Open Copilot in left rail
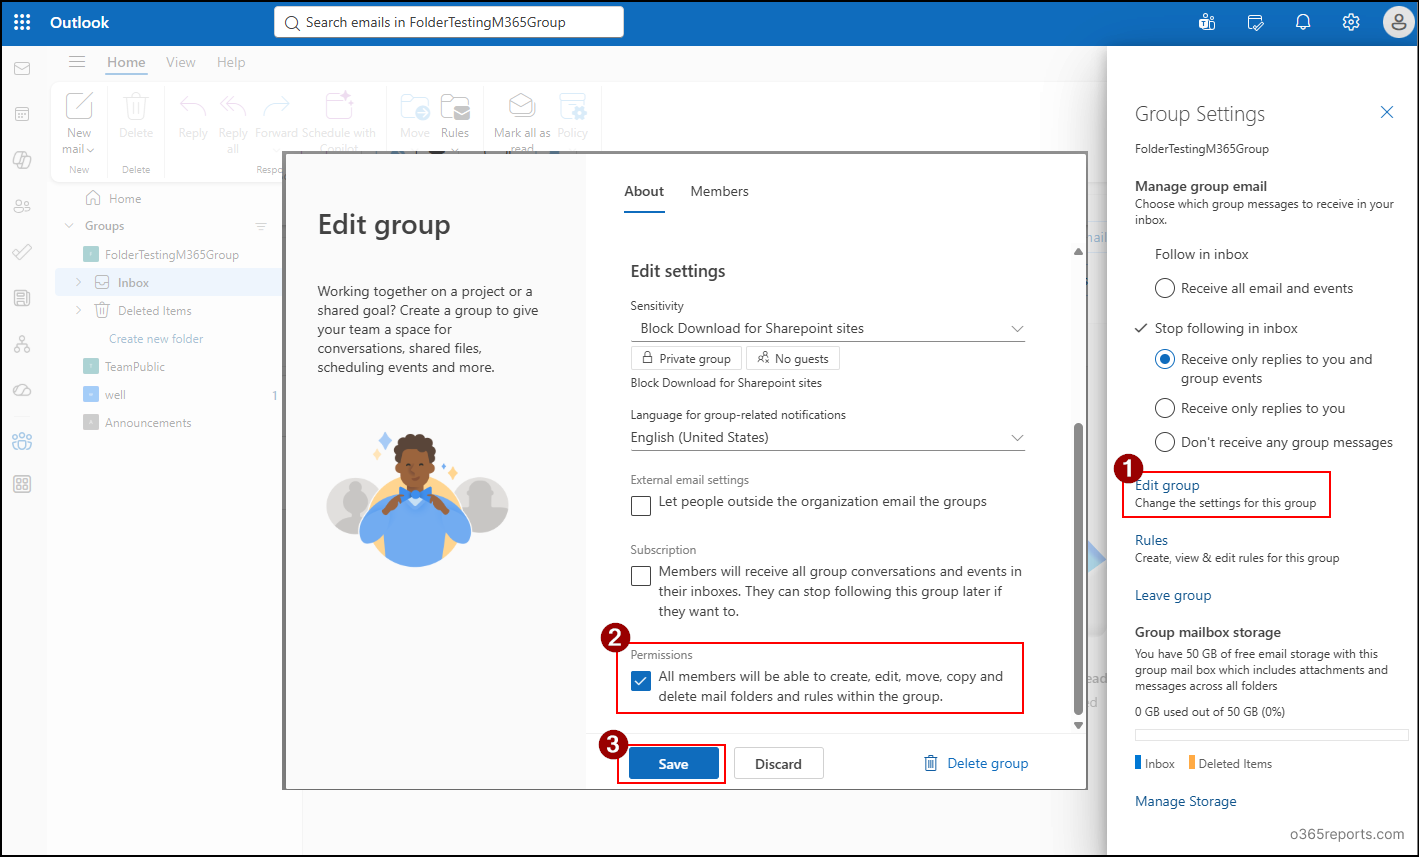The width and height of the screenshot is (1419, 857). (22, 160)
